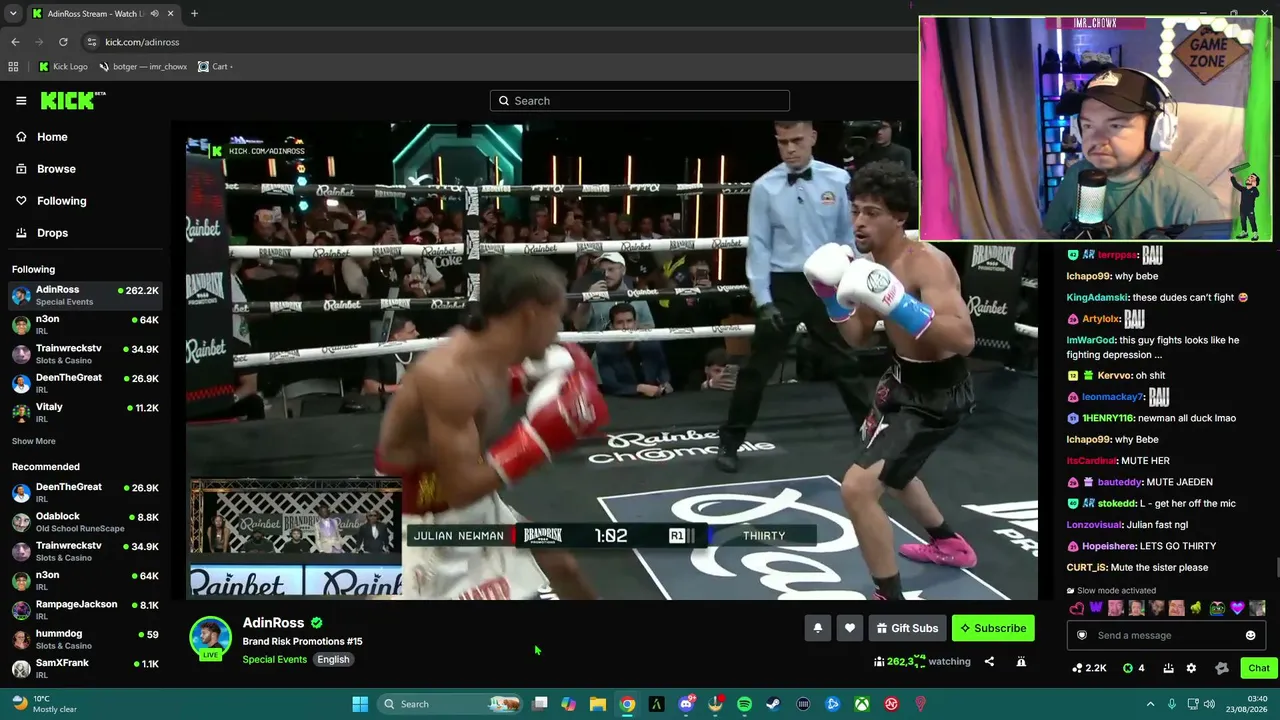Viewport: 1280px width, 720px height.
Task: Click the English language tag
Action: [333, 660]
